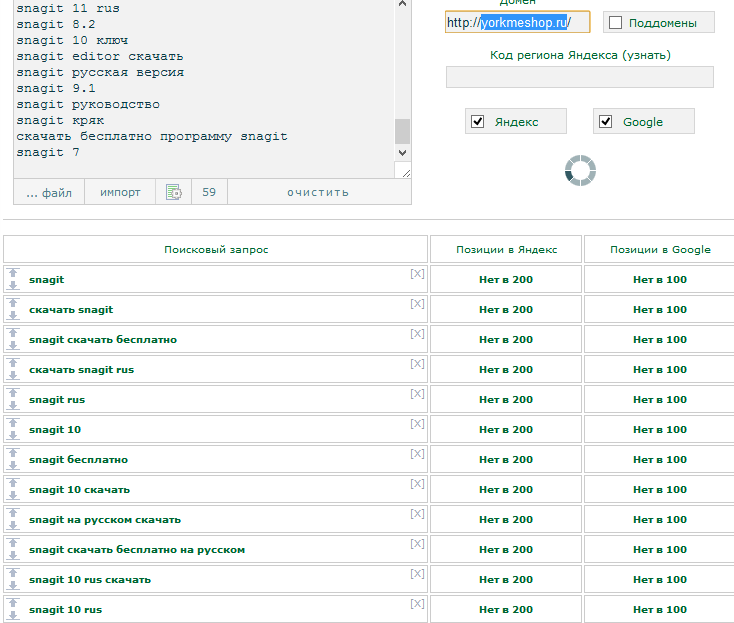Click the Yandex position cell for 'snagit'

pos(506,279)
